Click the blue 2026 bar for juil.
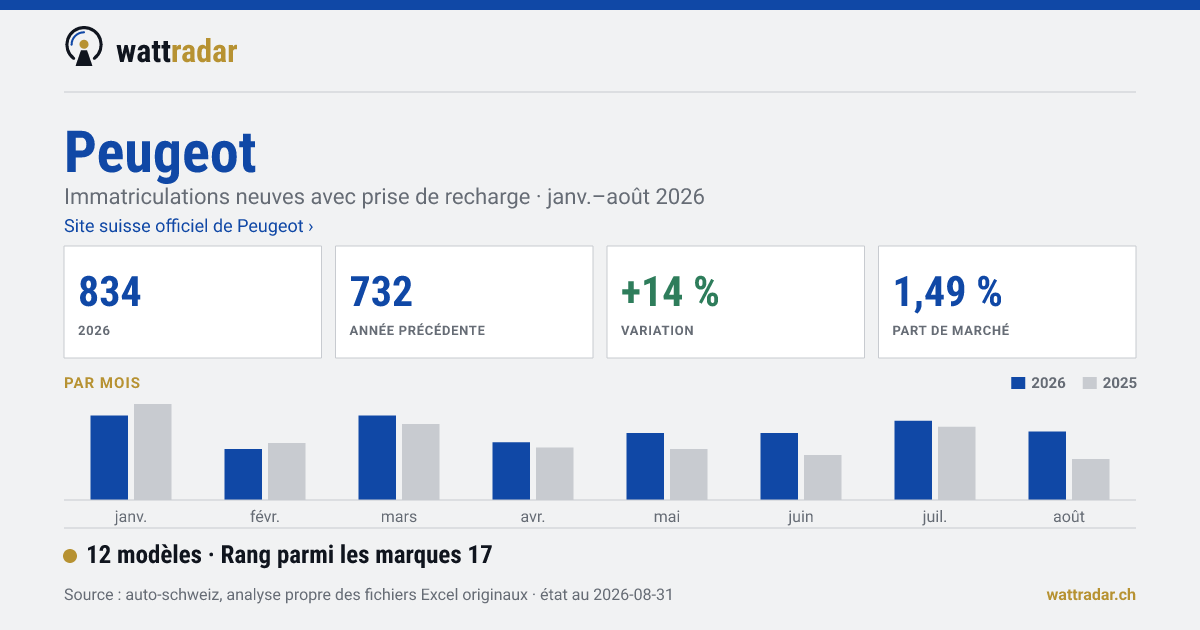The height and width of the screenshot is (630, 1200). pyautogui.click(x=913, y=460)
